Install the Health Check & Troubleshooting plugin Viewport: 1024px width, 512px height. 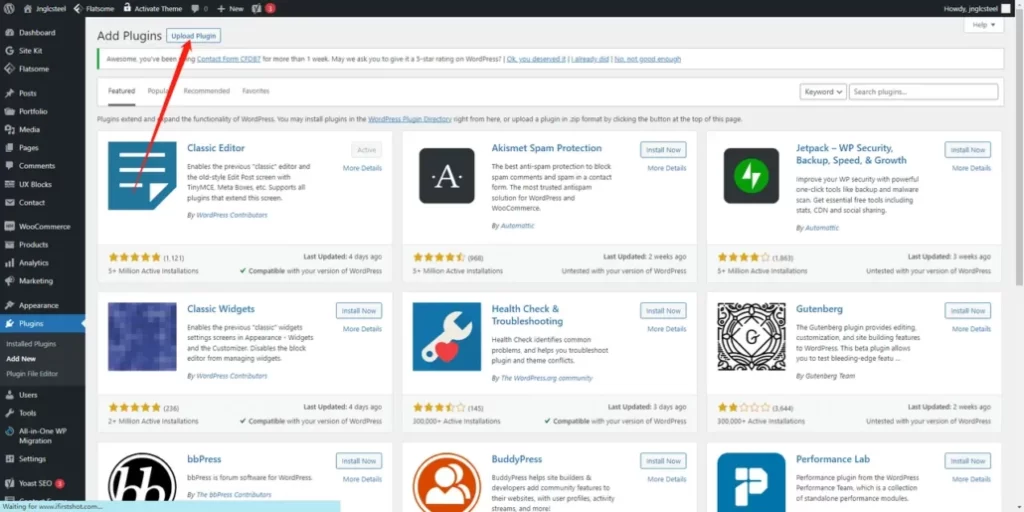[x=663, y=311]
